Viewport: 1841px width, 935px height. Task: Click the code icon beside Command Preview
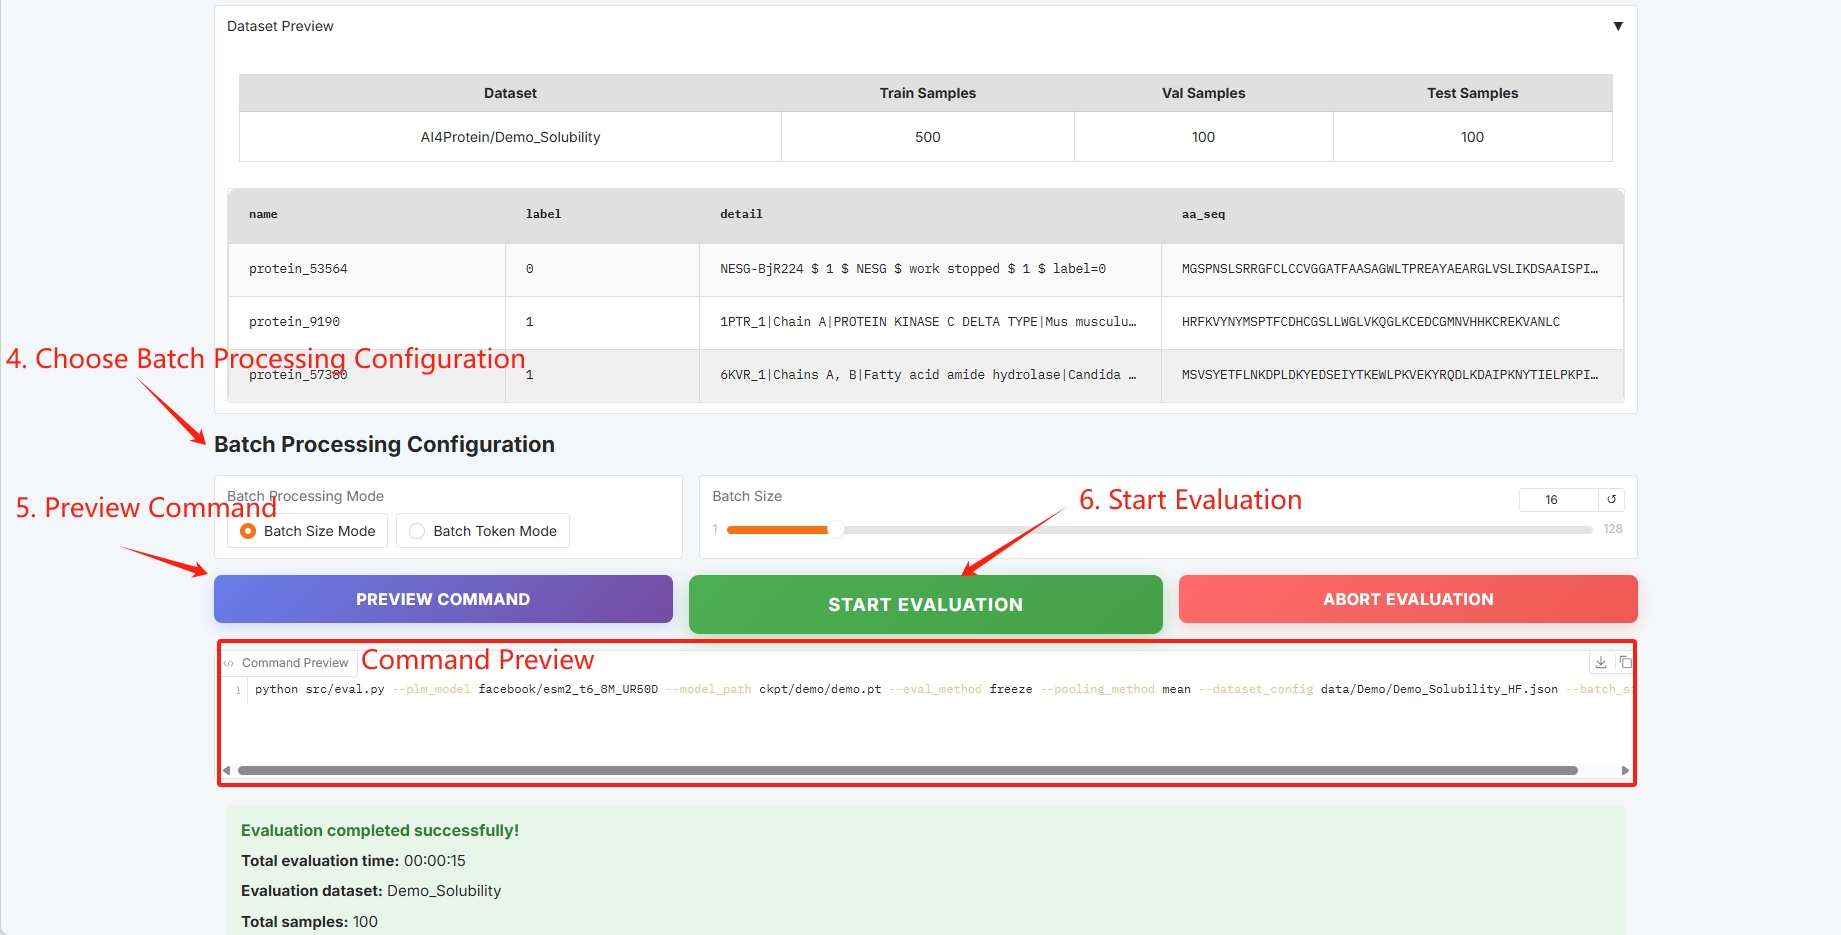pos(229,663)
